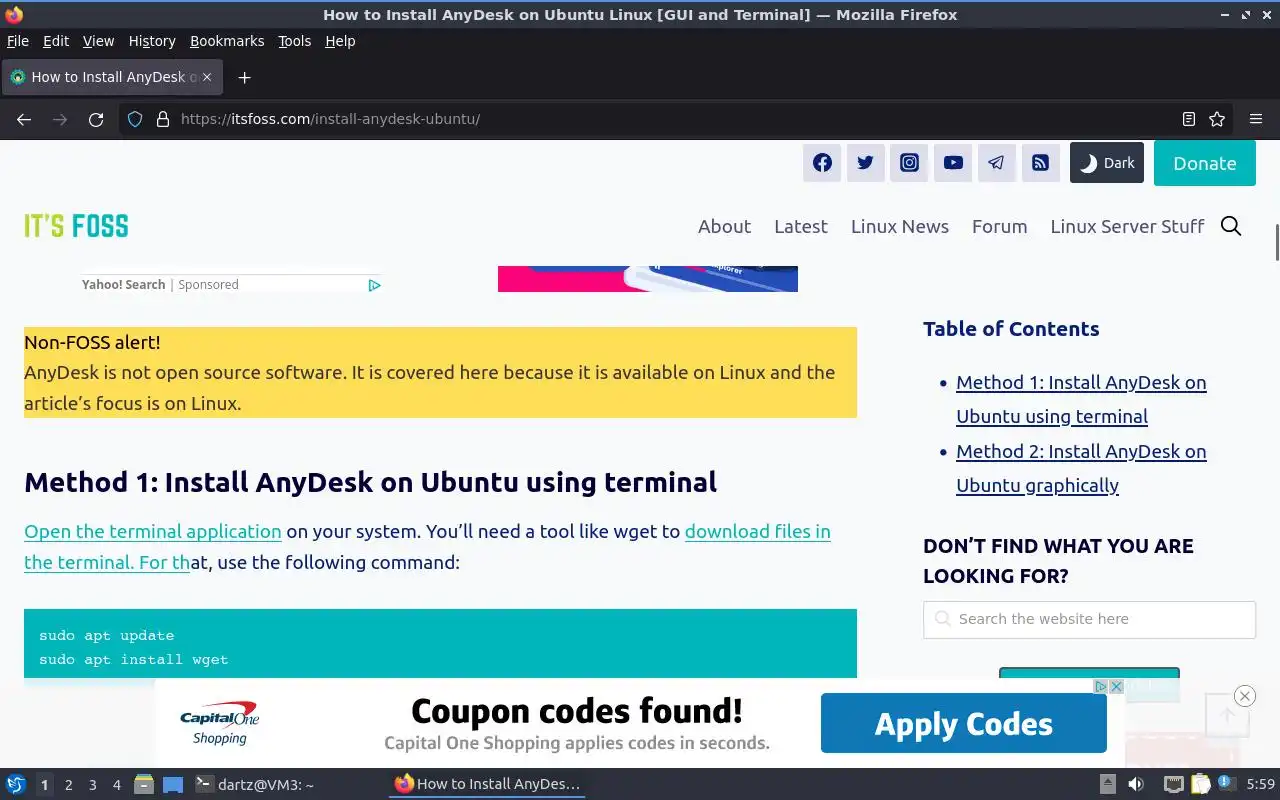This screenshot has width=1280, height=800.
Task: Close the bottom banner ad
Action: pos(1244,696)
